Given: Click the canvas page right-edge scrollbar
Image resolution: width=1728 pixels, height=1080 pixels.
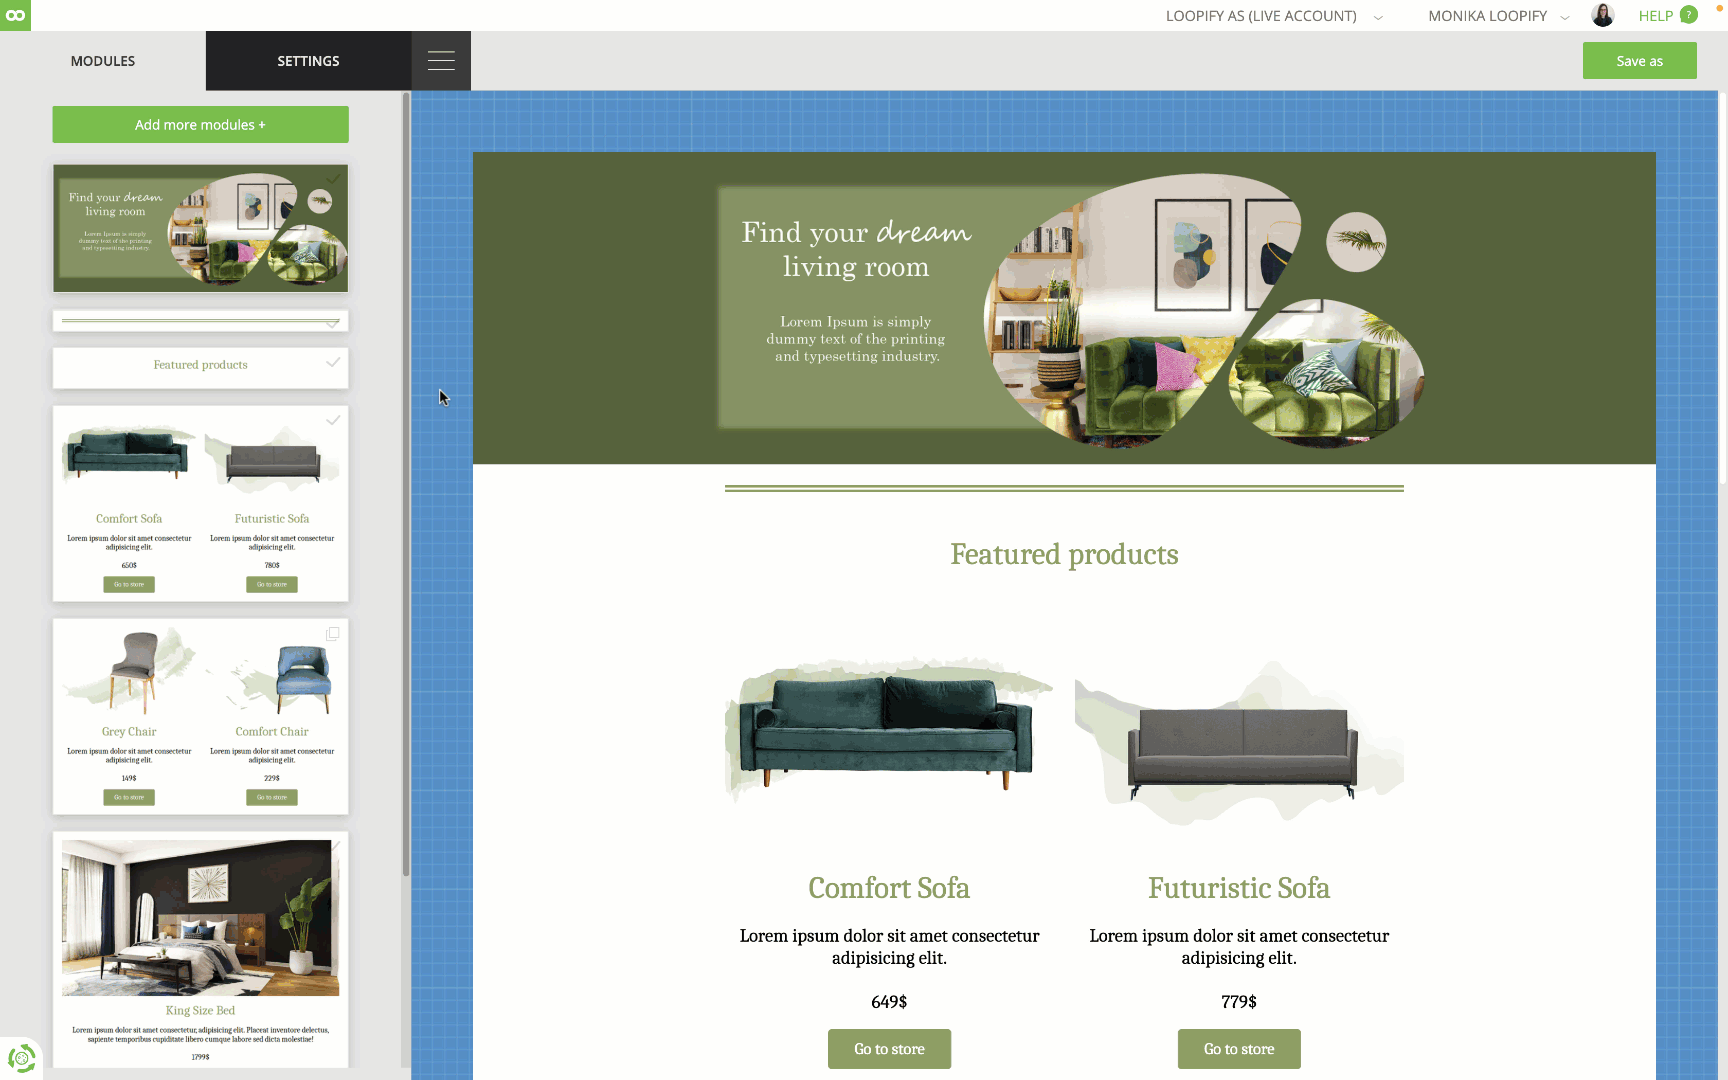Looking at the screenshot, I should click(1723, 290).
